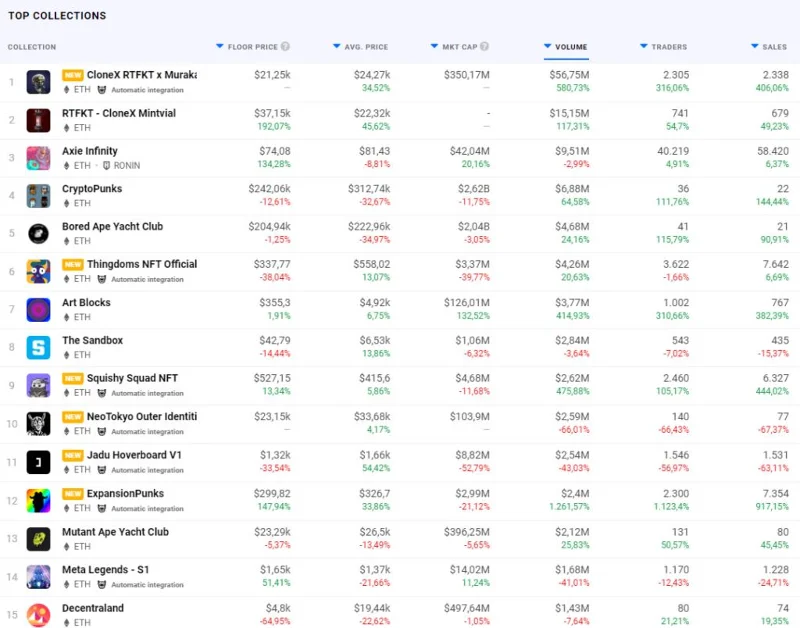Image resolution: width=800 pixels, height=628 pixels.
Task: Open the NeoTokyo Outer Identities link
Action: click(142, 417)
